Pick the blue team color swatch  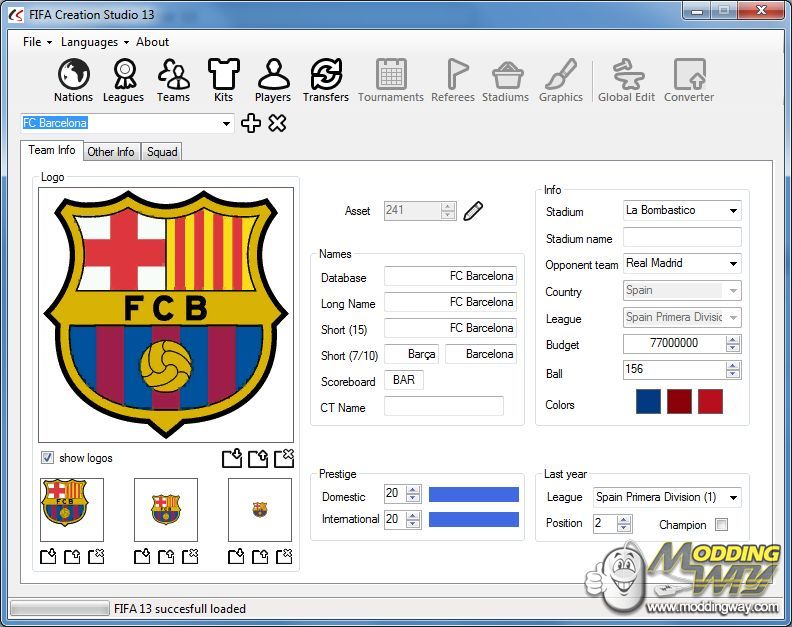(648, 402)
